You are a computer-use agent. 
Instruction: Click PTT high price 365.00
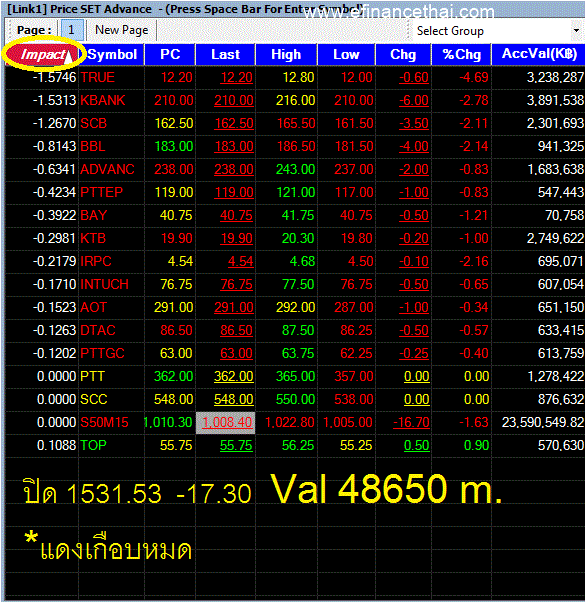tap(295, 377)
